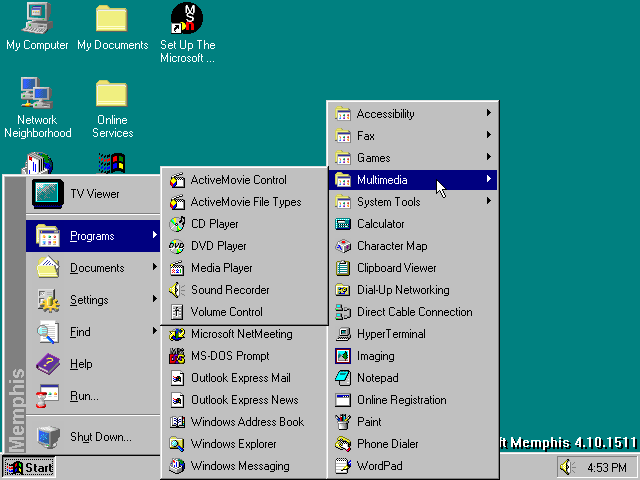Click the 4:53 PM taskbar clock

(x=607, y=468)
